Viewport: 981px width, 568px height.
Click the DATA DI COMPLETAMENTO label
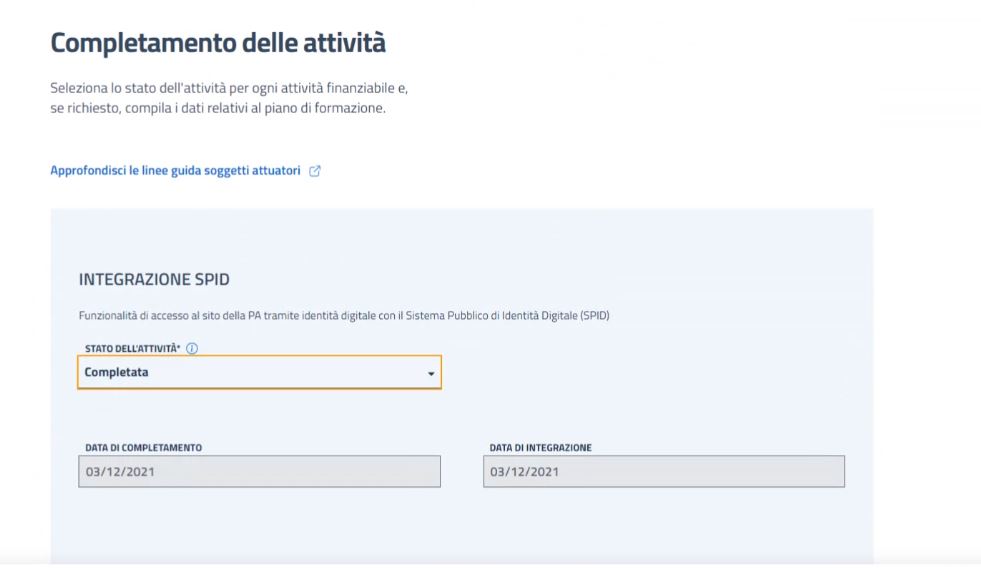[x=144, y=448]
